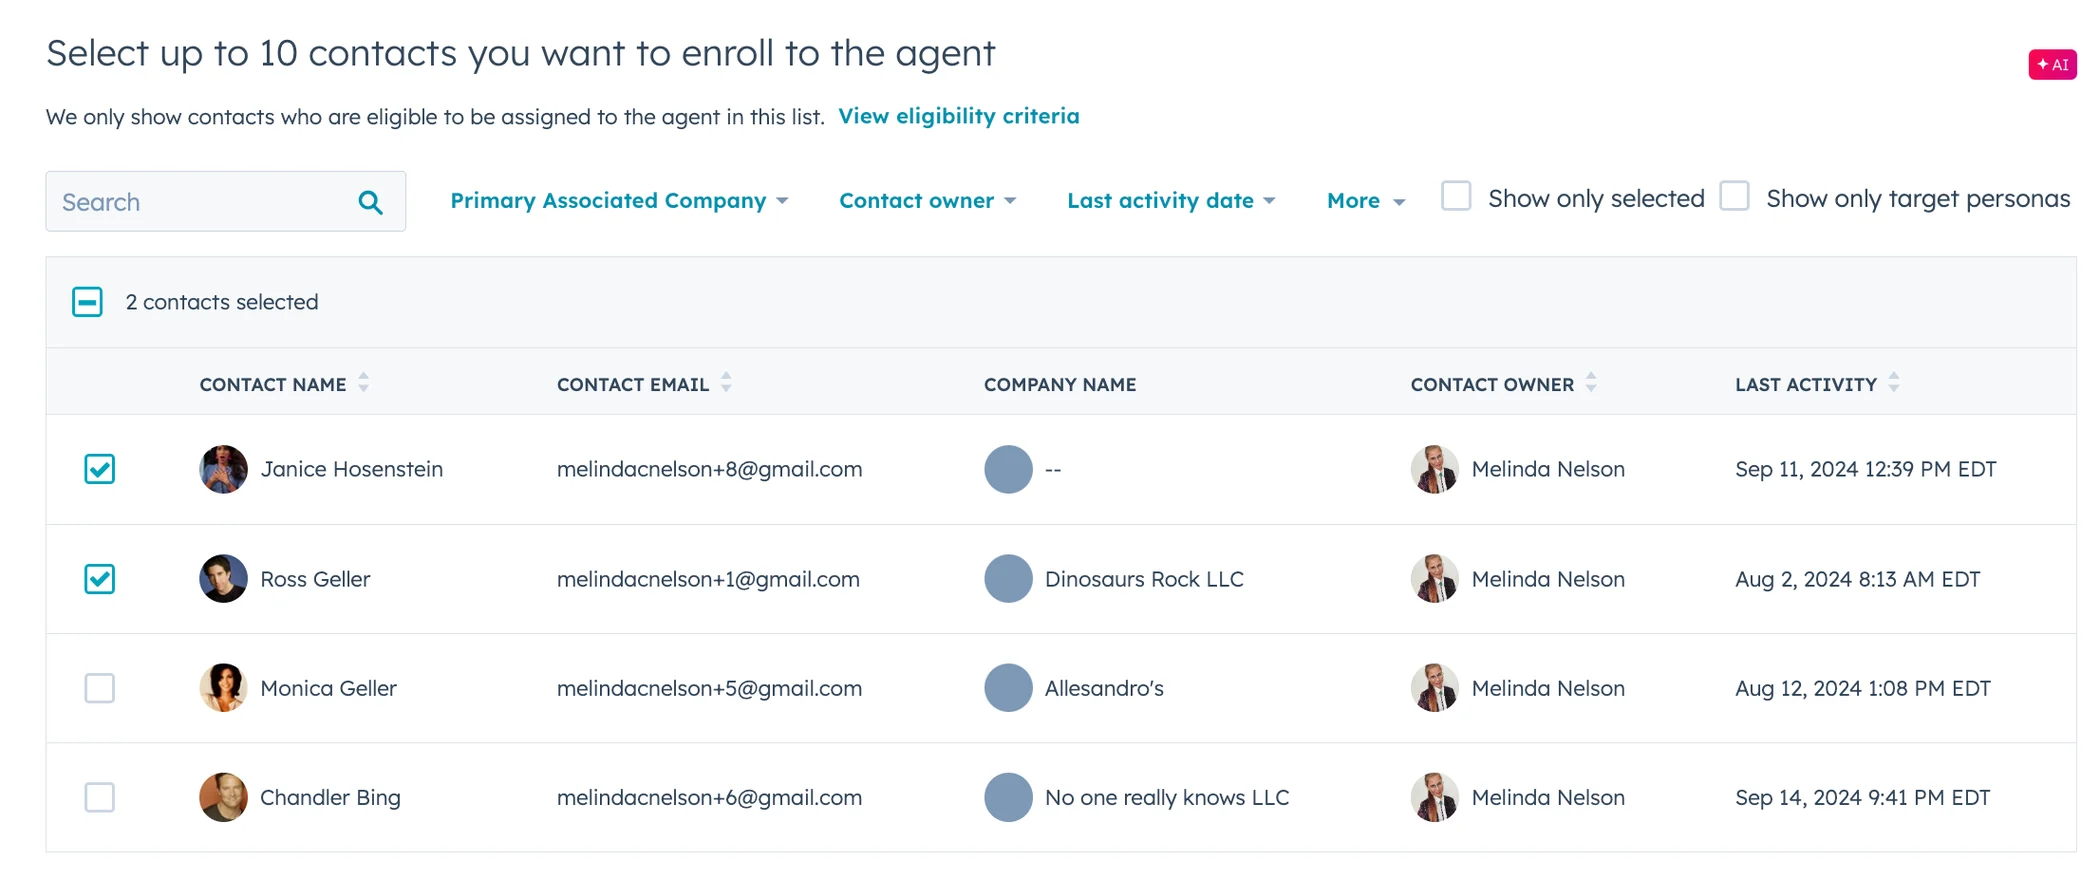This screenshot has width=2100, height=879.
Task: Uncheck Janice Hosenstein's checkbox
Action: (x=100, y=469)
